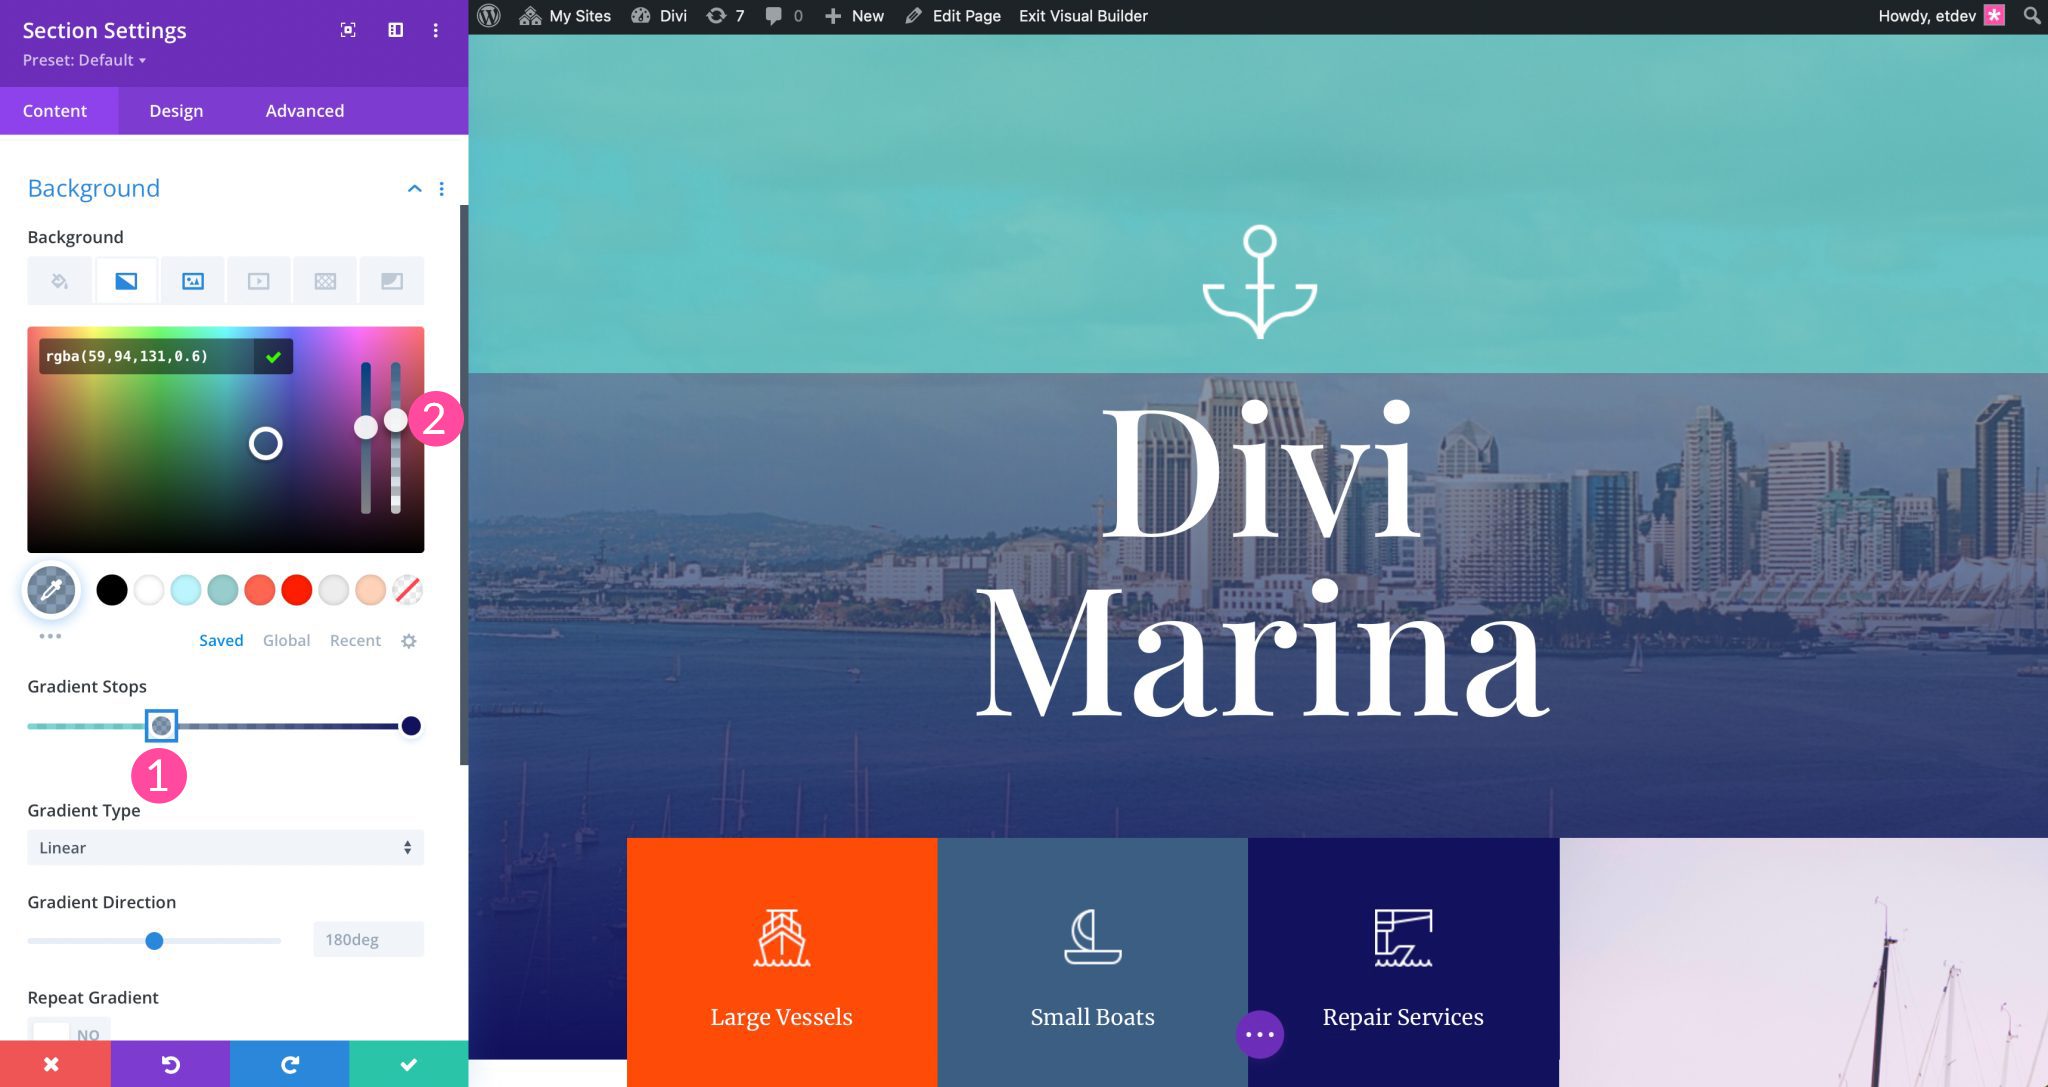Image resolution: width=2048 pixels, height=1087 pixels.
Task: Select the Gradient Type Linear dropdown
Action: (x=223, y=846)
